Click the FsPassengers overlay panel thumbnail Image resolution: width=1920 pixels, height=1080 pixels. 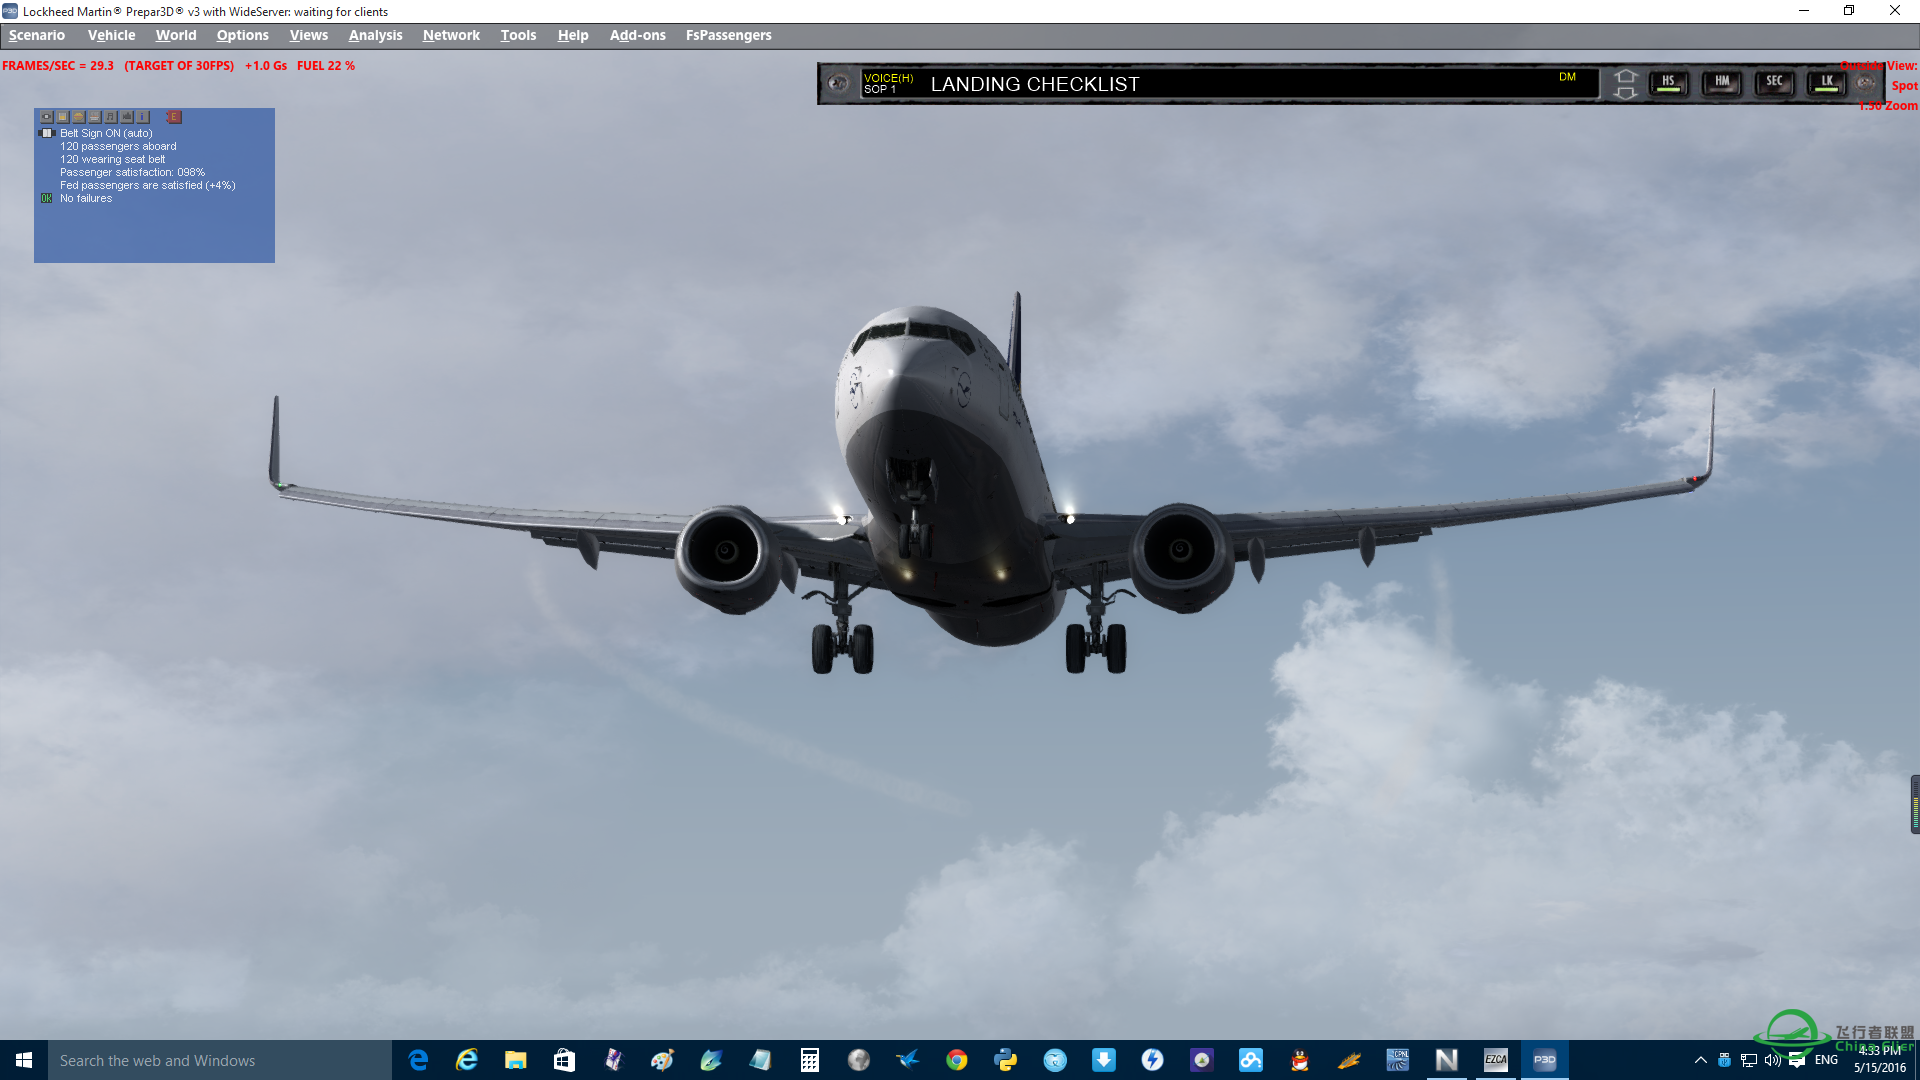click(46, 116)
